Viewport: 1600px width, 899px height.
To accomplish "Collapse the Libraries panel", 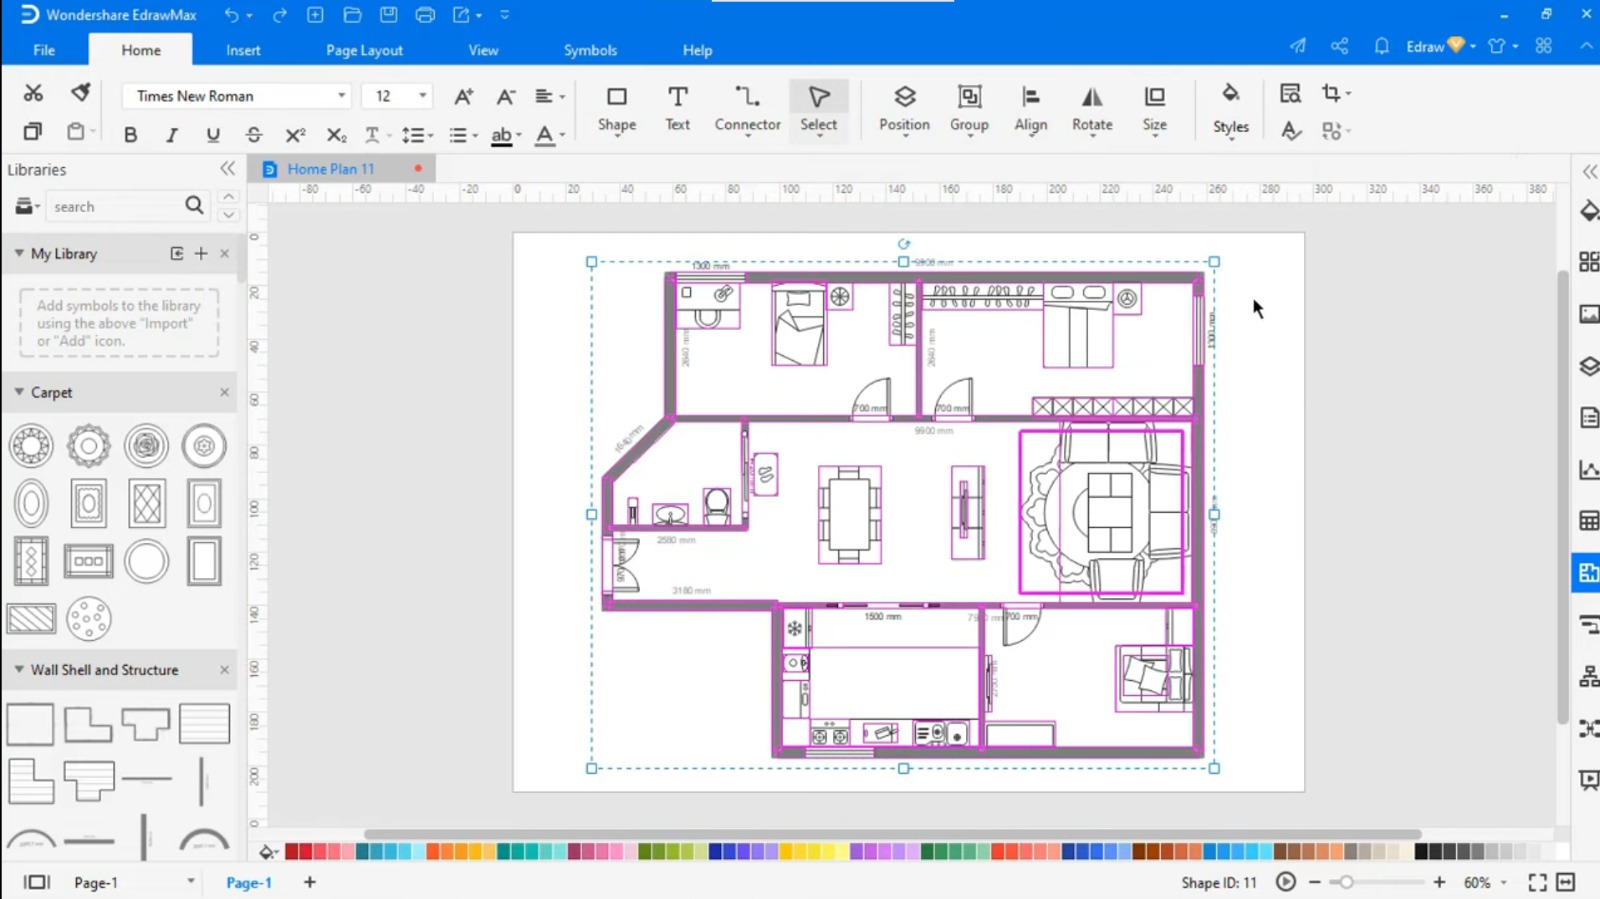I will coord(227,169).
